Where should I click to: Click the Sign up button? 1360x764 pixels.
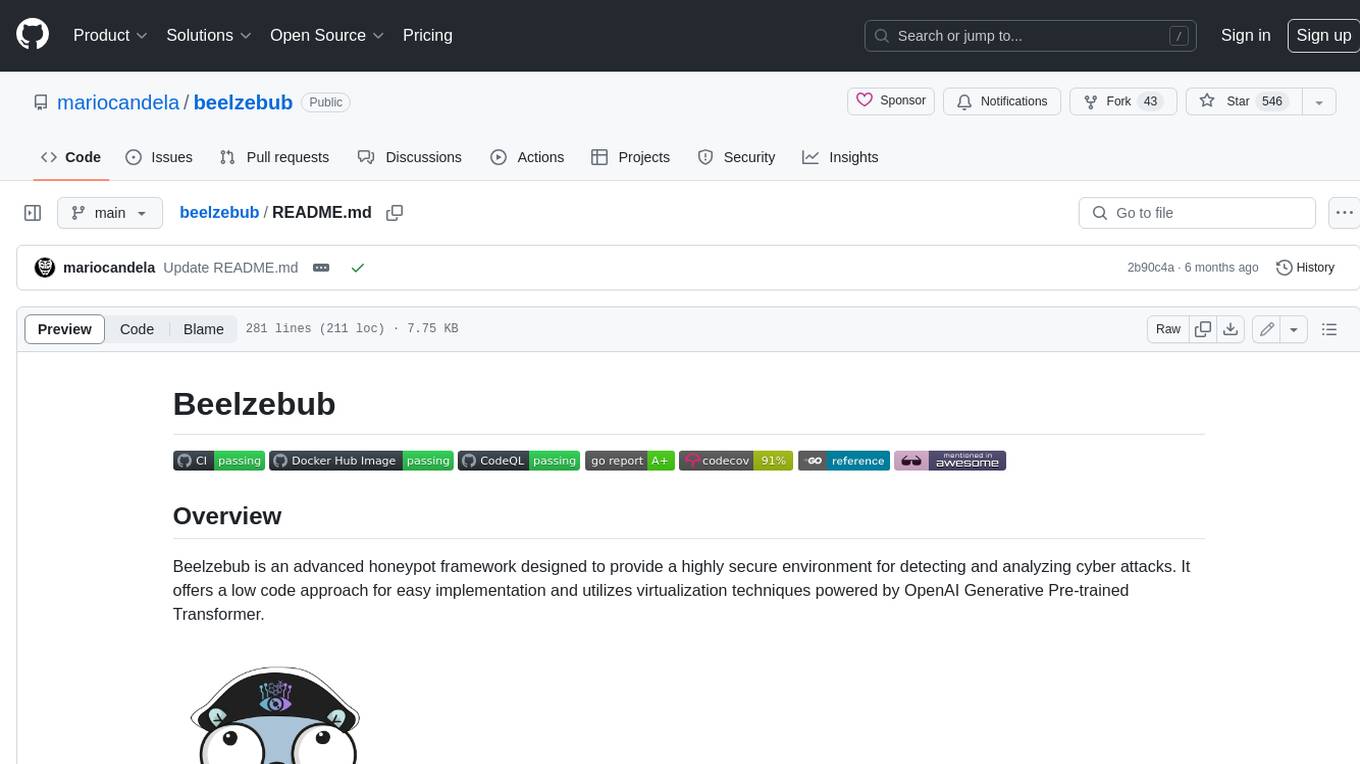coord(1323,35)
